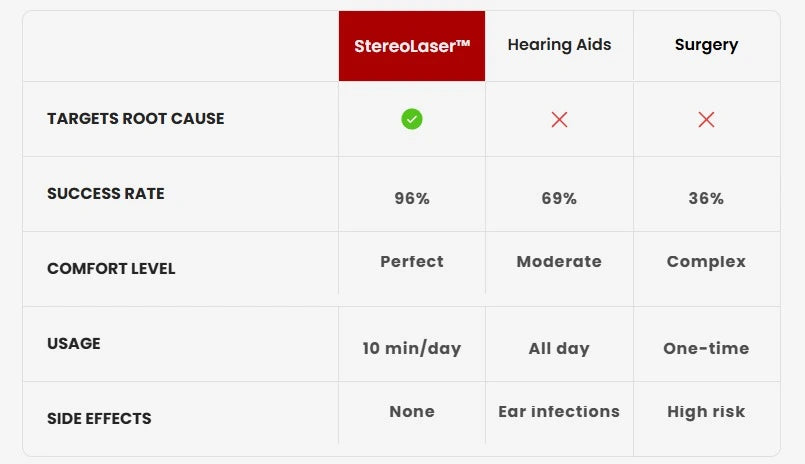Click the TARGETS ROOT CAUSE row label
This screenshot has width=805, height=464.
pos(136,119)
